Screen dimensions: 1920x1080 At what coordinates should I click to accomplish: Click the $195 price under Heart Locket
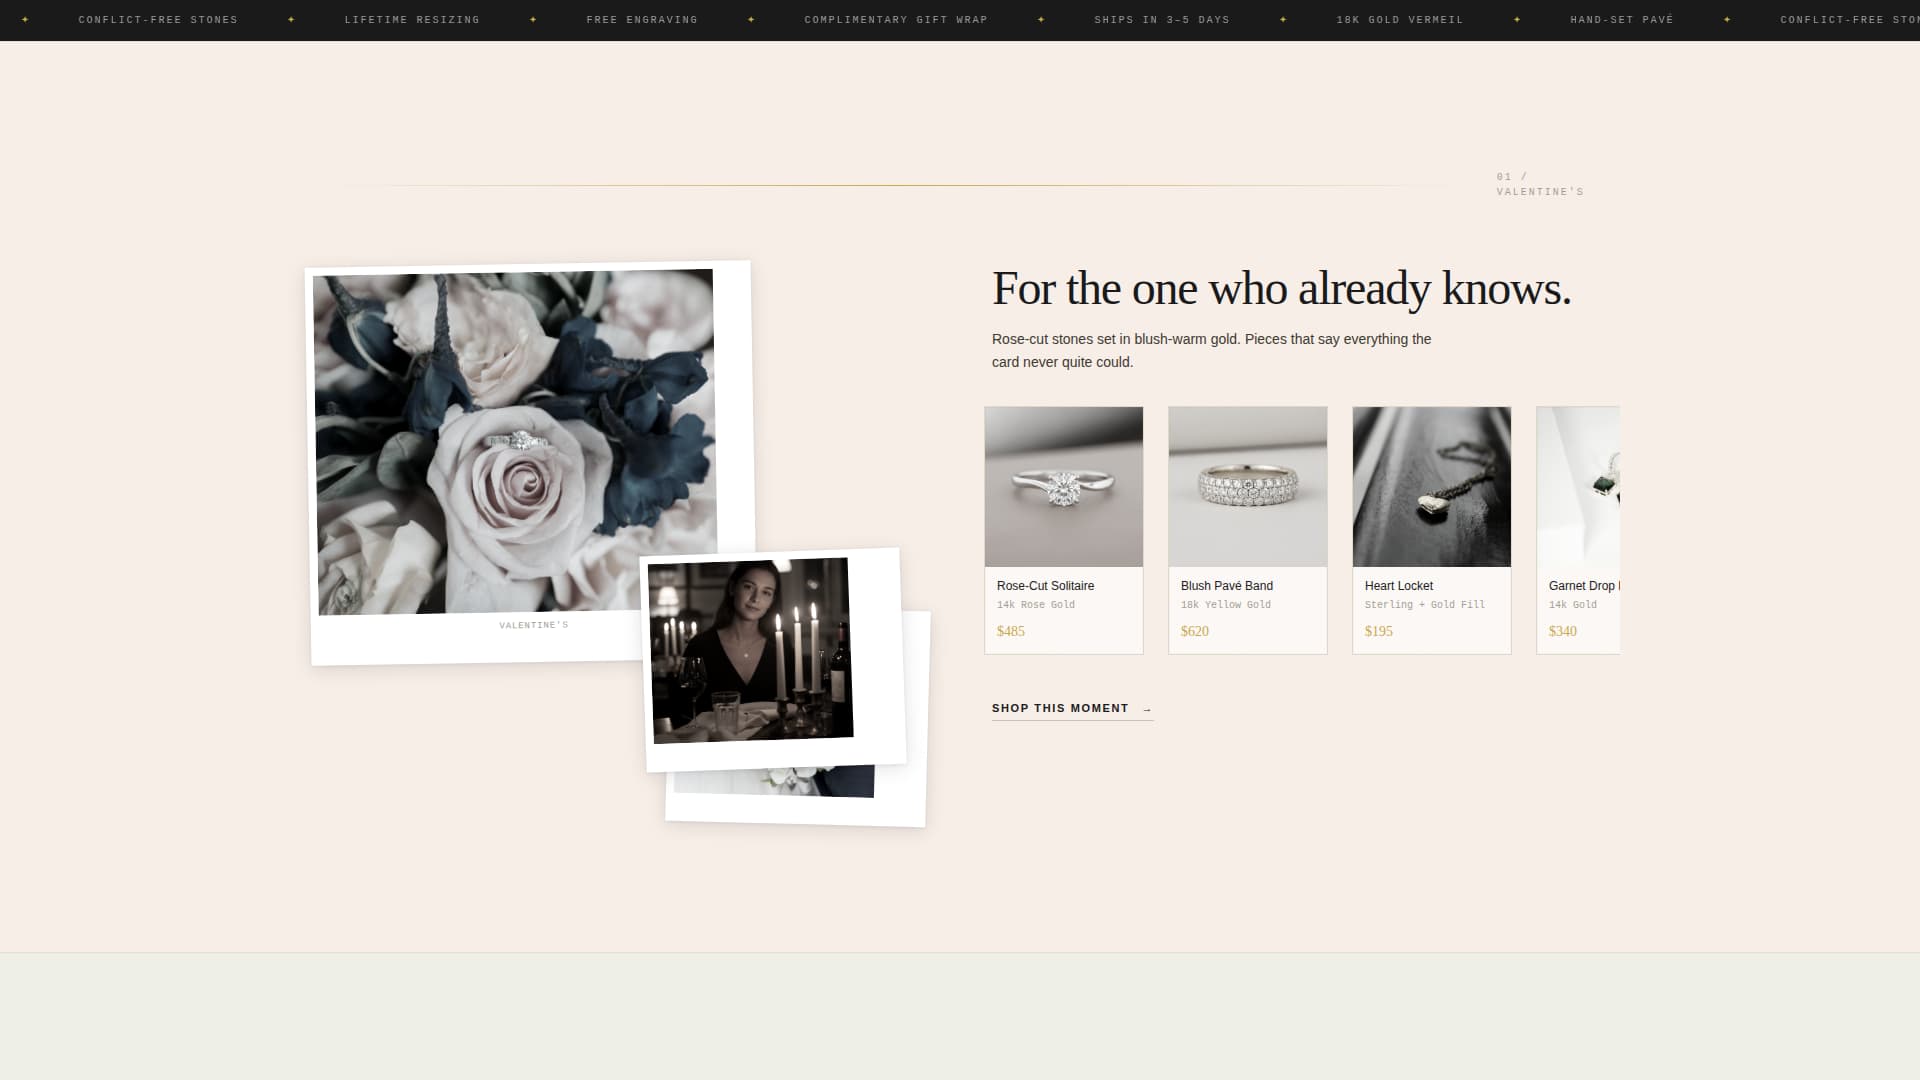[x=1378, y=631]
